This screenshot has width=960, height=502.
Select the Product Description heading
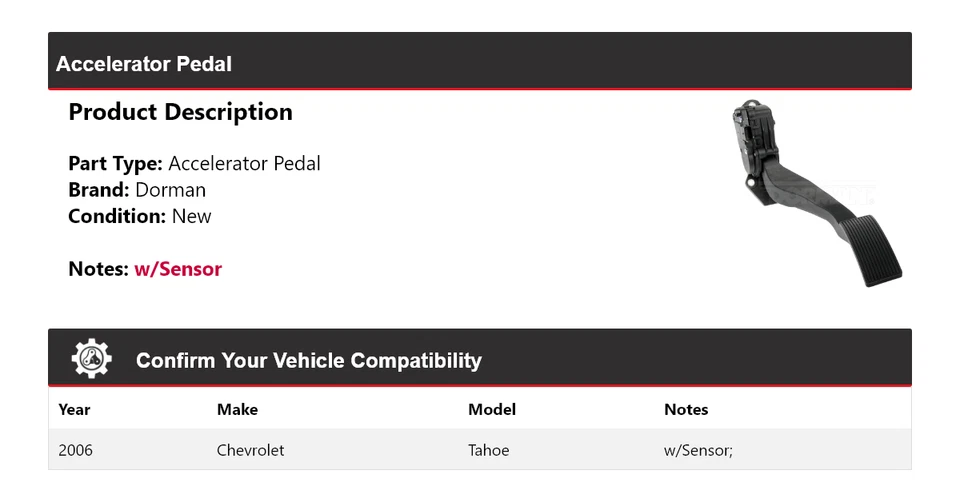coord(180,112)
